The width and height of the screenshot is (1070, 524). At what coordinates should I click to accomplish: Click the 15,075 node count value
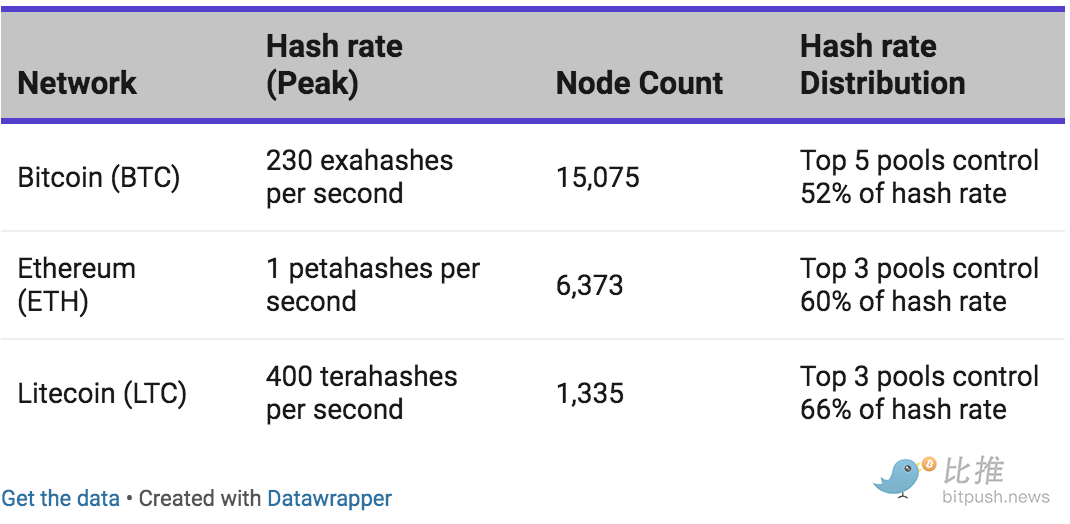coord(598,178)
